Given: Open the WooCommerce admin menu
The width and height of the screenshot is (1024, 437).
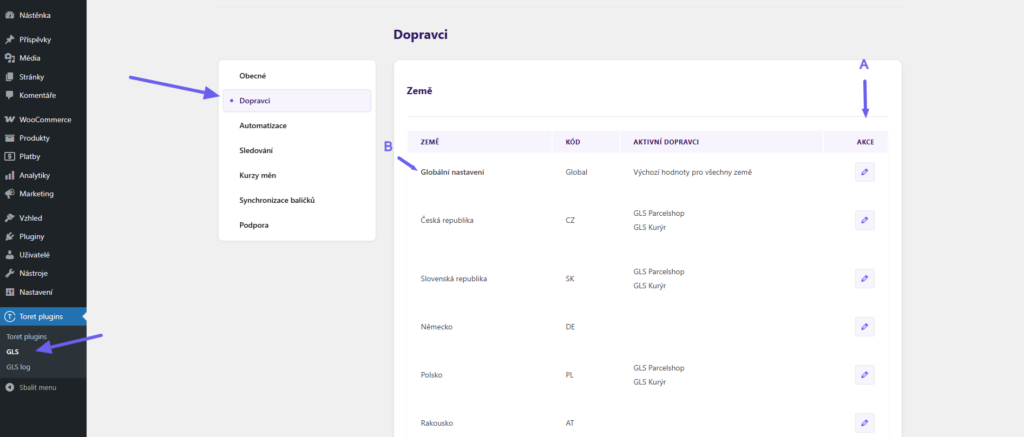Looking at the screenshot, I should click(x=45, y=119).
